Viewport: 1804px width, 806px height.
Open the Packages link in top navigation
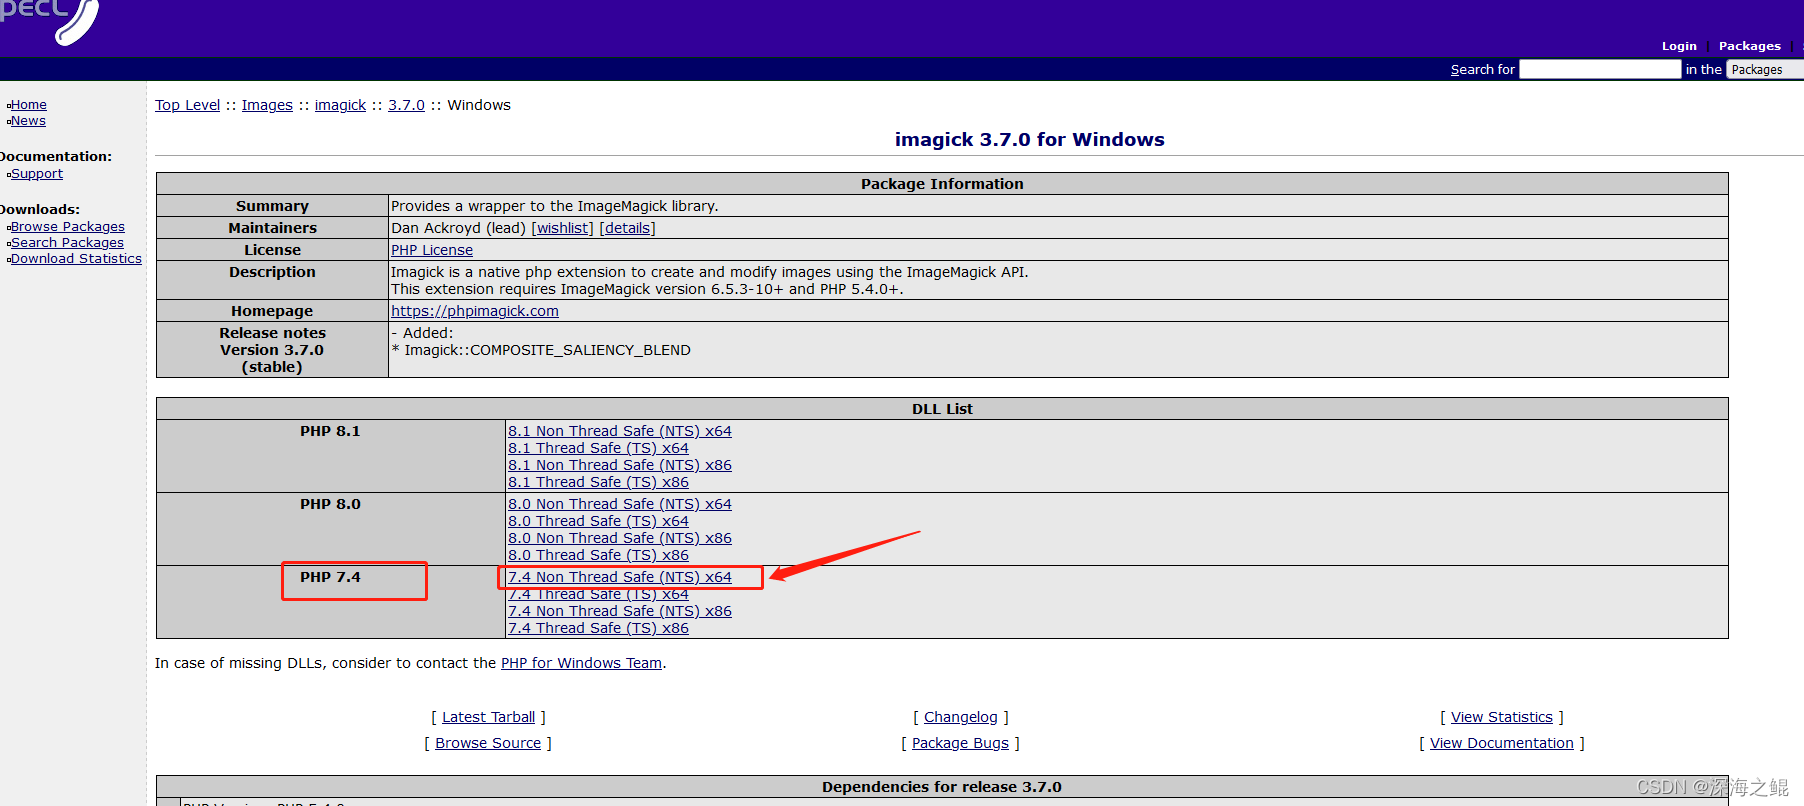pos(1749,46)
